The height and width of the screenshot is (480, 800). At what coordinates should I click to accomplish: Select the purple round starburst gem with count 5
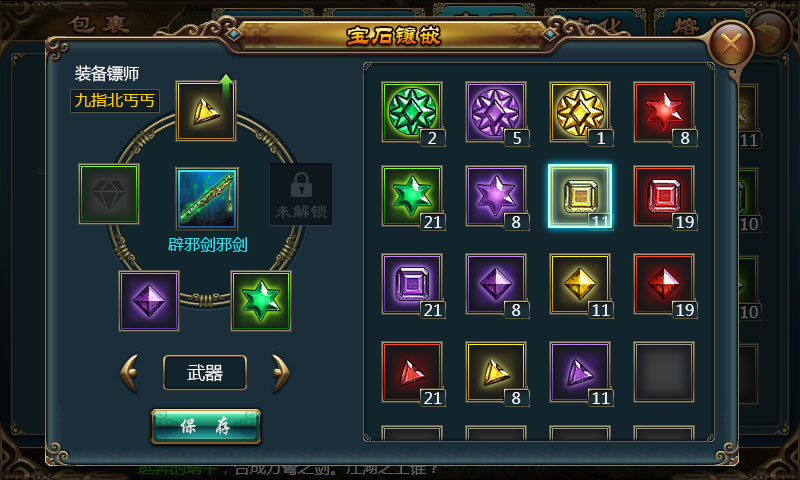[496, 112]
